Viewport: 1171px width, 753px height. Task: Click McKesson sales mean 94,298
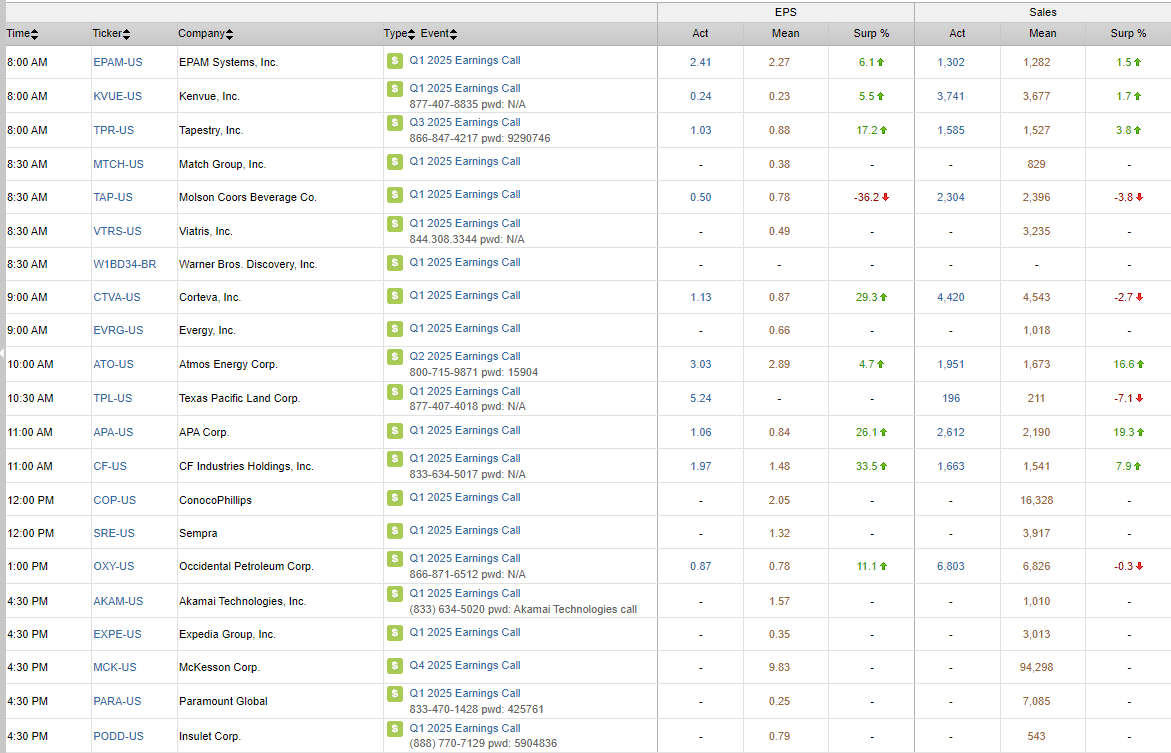[1037, 667]
